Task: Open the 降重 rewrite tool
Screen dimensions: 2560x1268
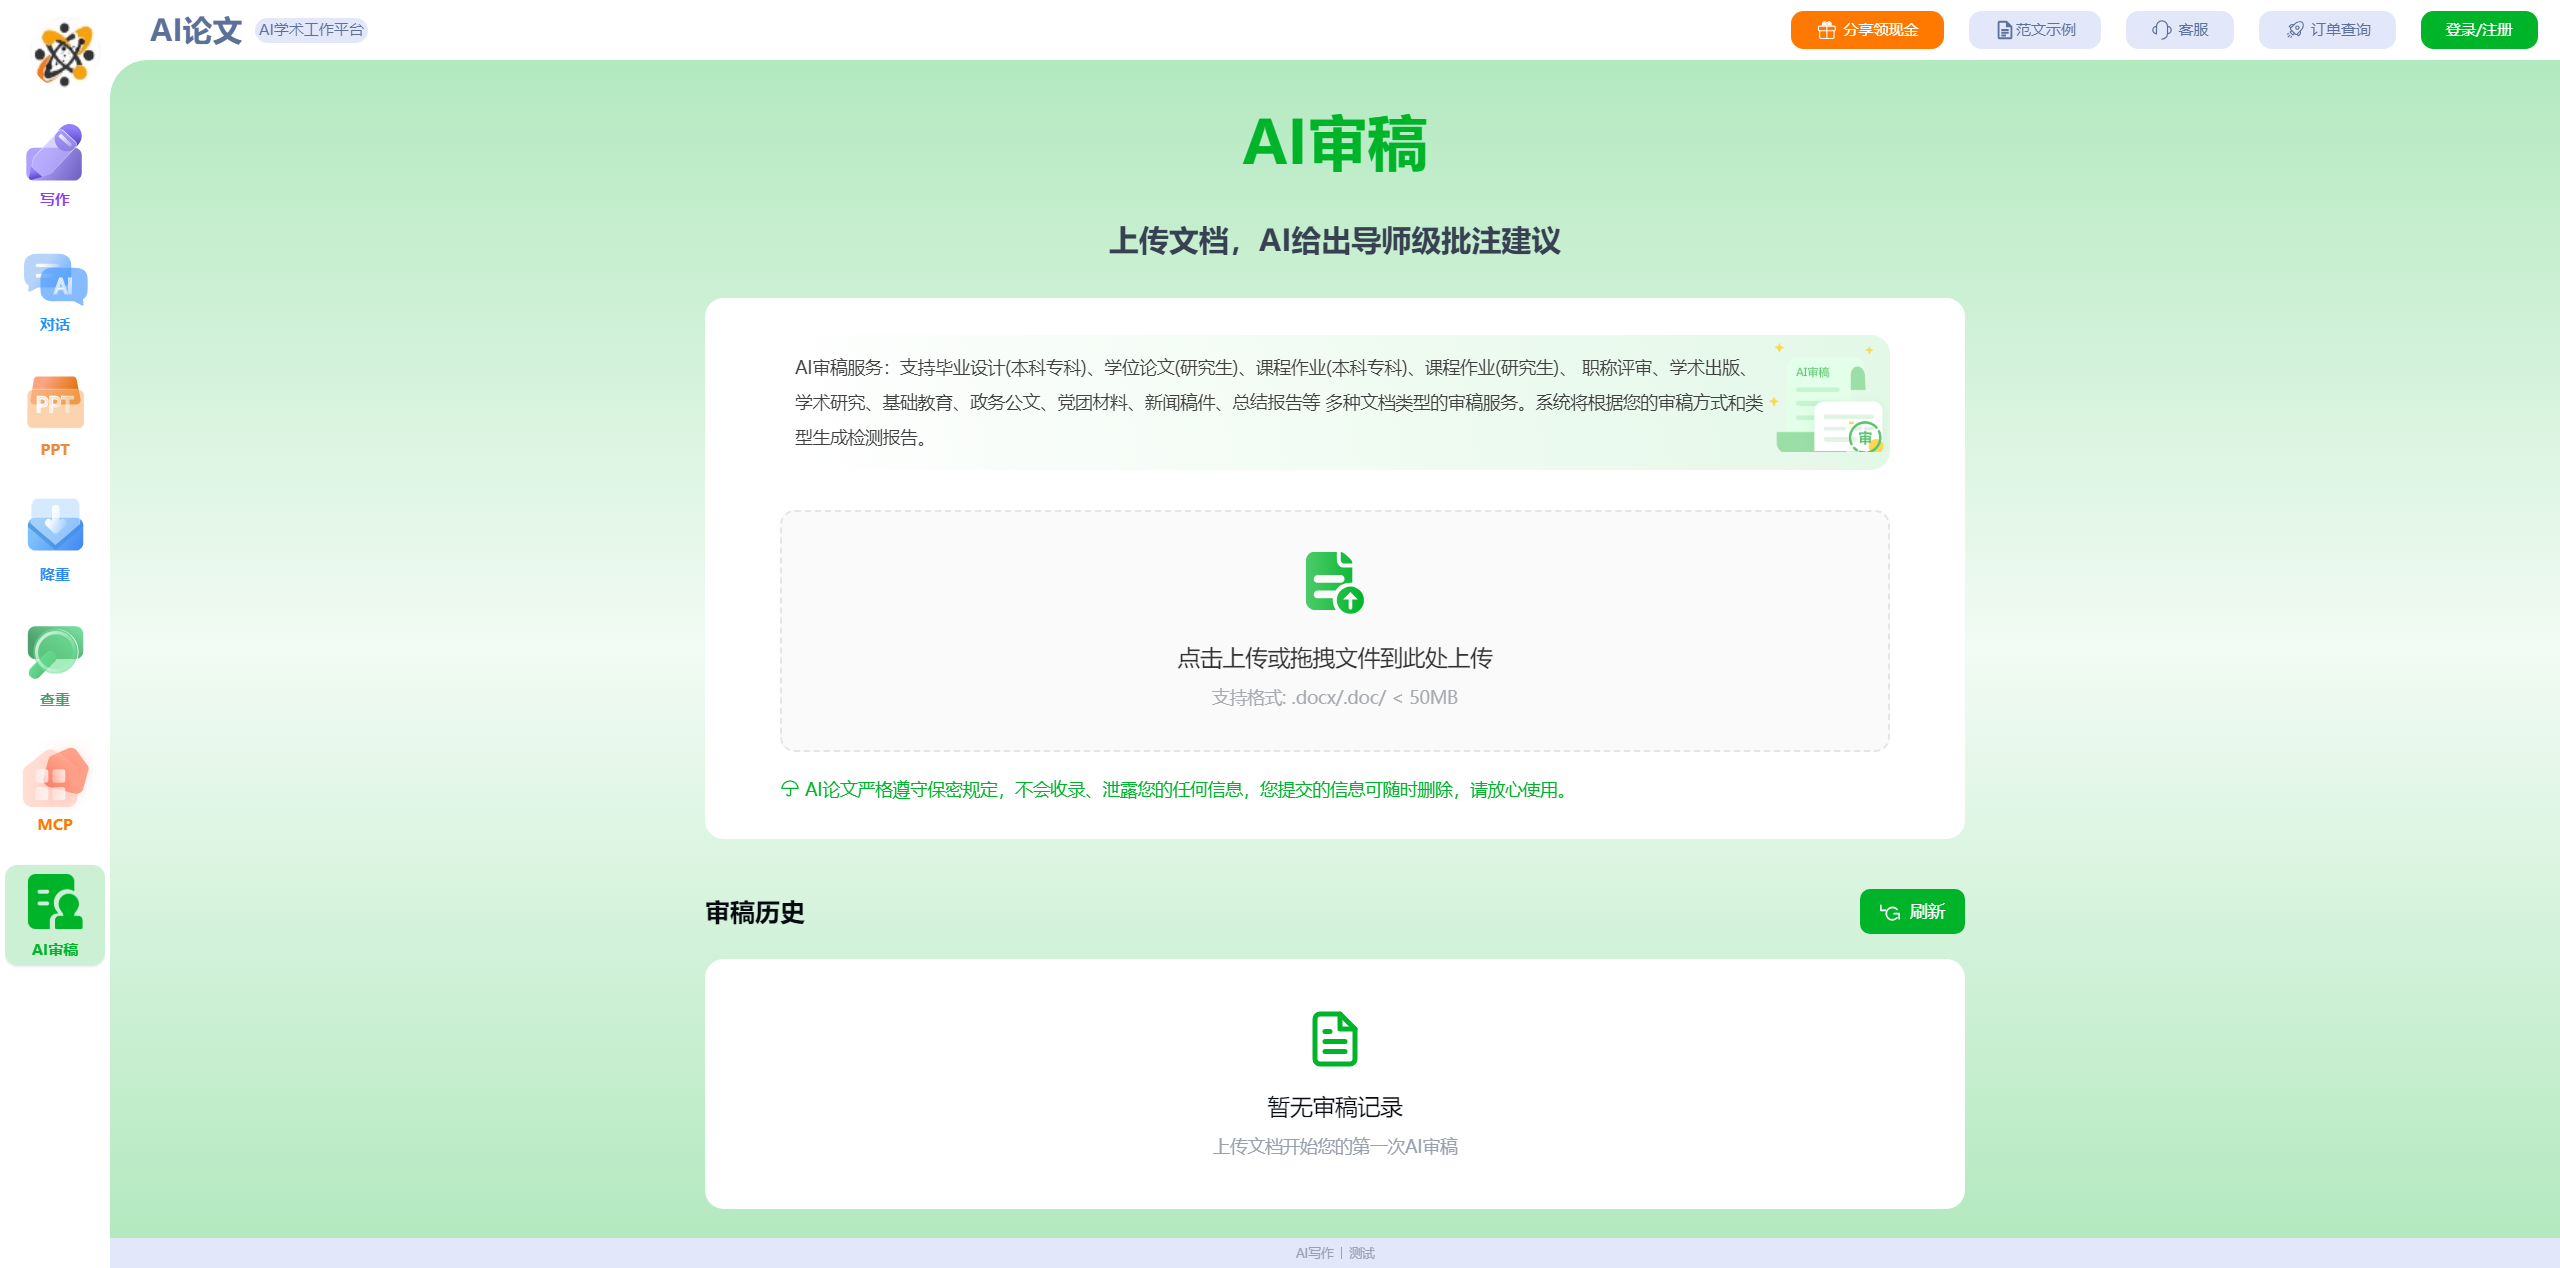Action: [54, 541]
